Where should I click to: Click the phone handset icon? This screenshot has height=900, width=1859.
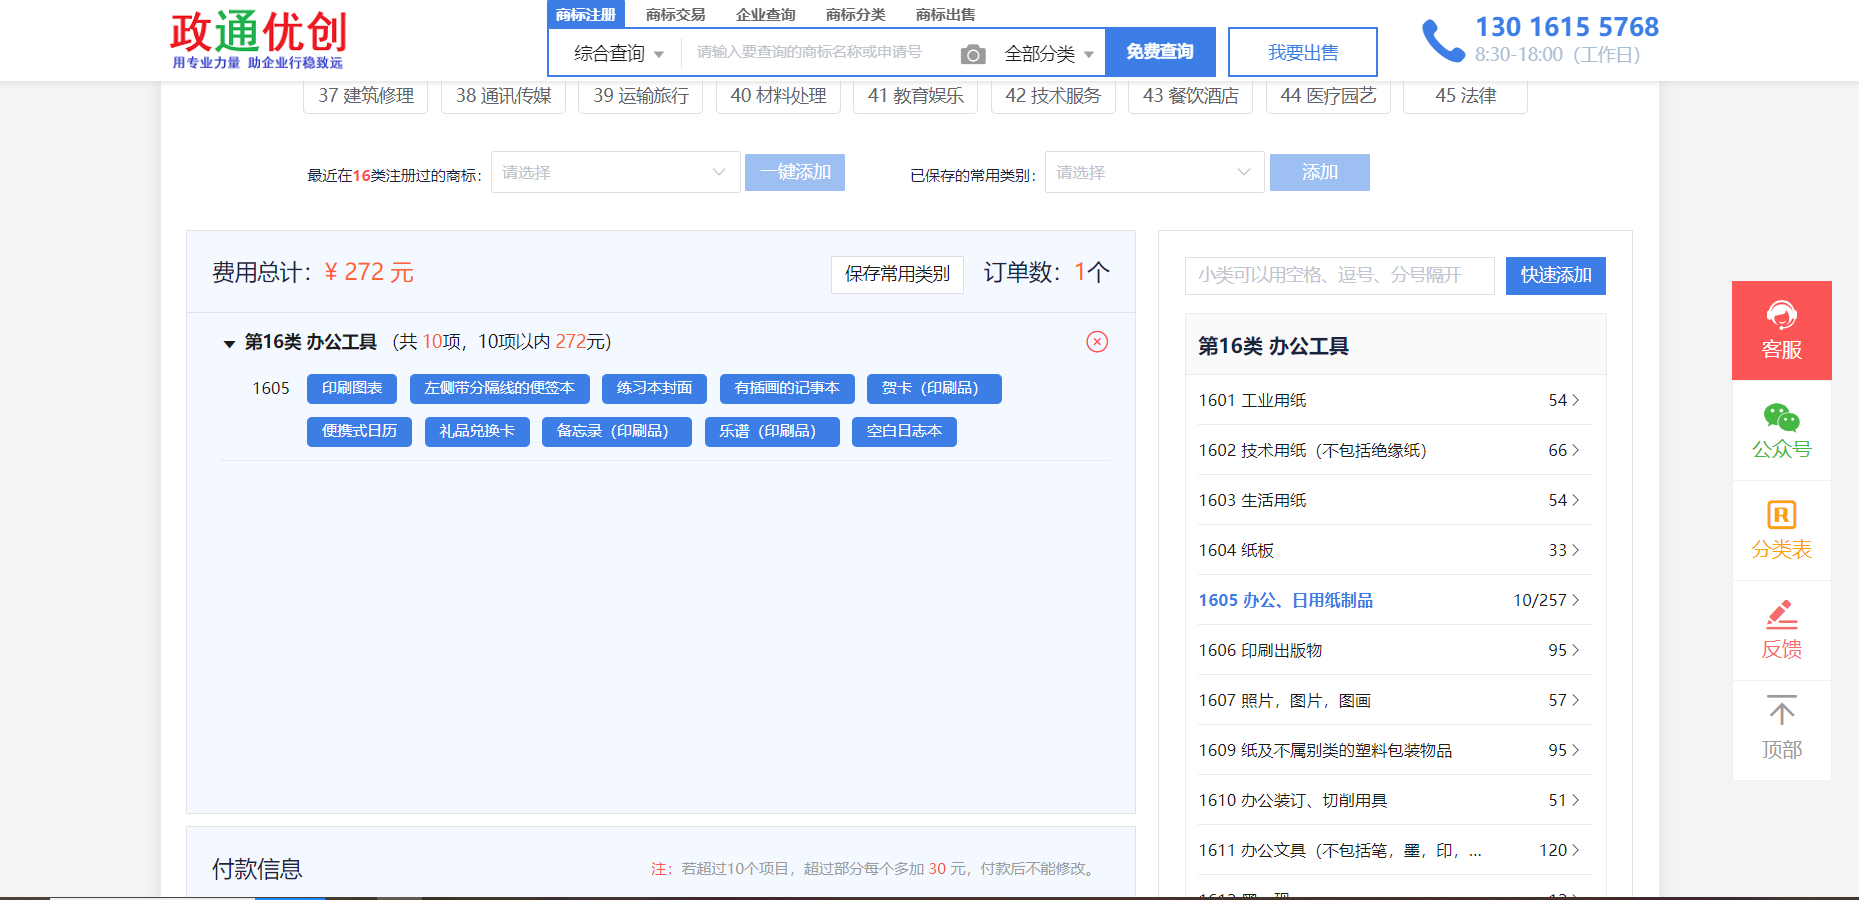[1443, 41]
